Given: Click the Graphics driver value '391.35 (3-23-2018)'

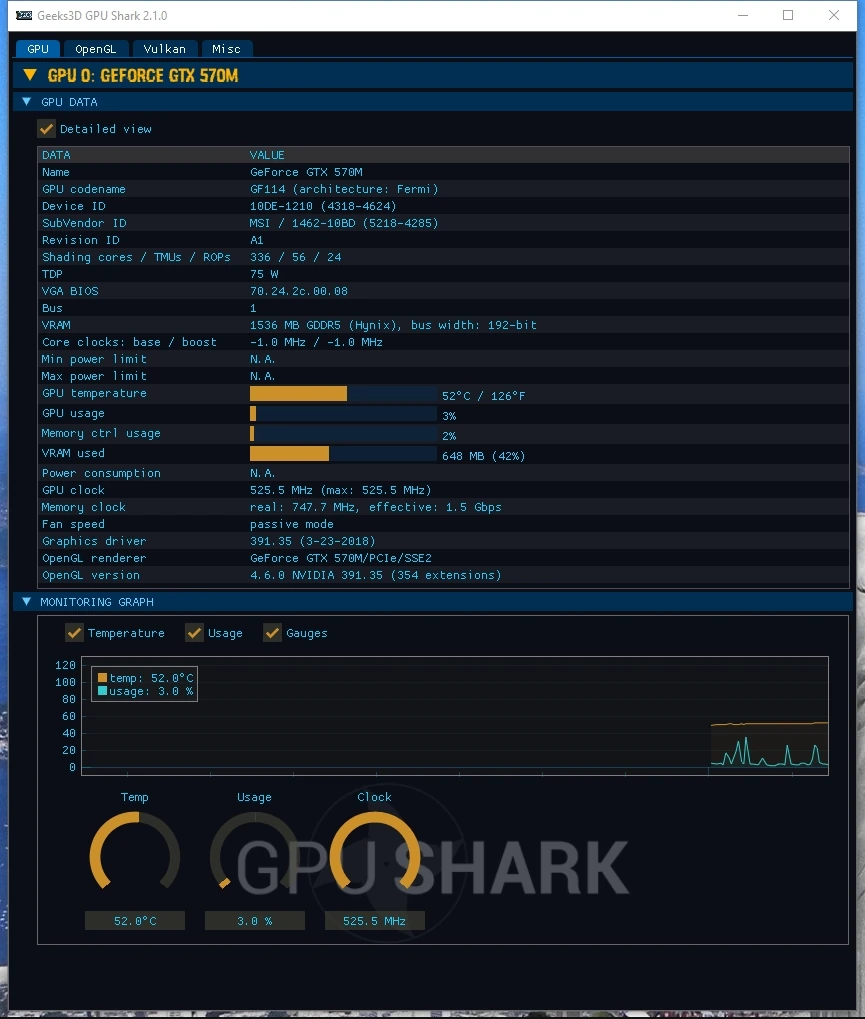Looking at the screenshot, I should coord(313,541).
